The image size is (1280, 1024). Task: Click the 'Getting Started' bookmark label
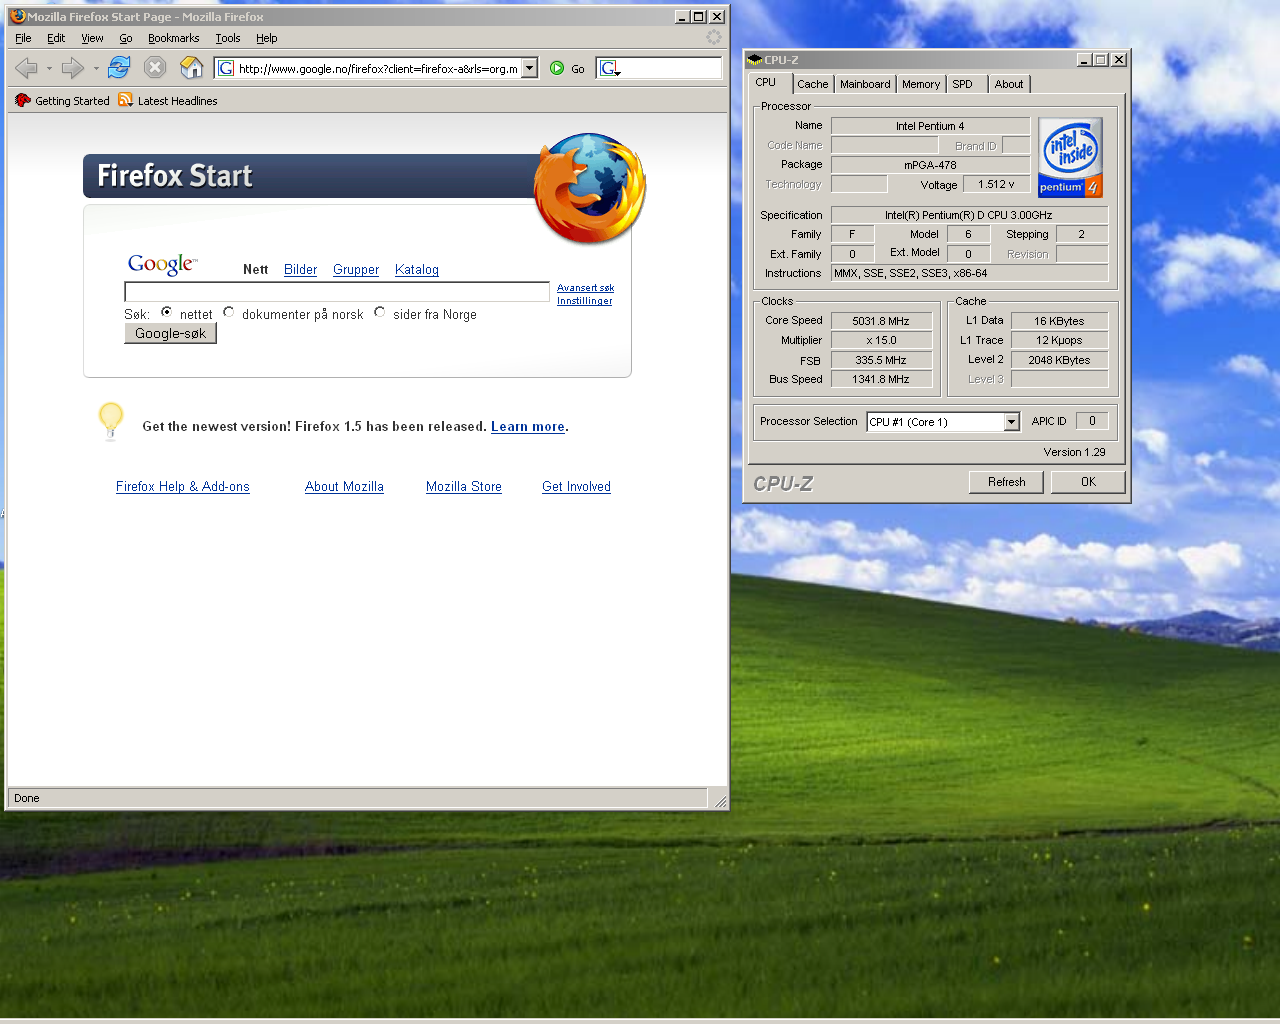click(x=72, y=101)
